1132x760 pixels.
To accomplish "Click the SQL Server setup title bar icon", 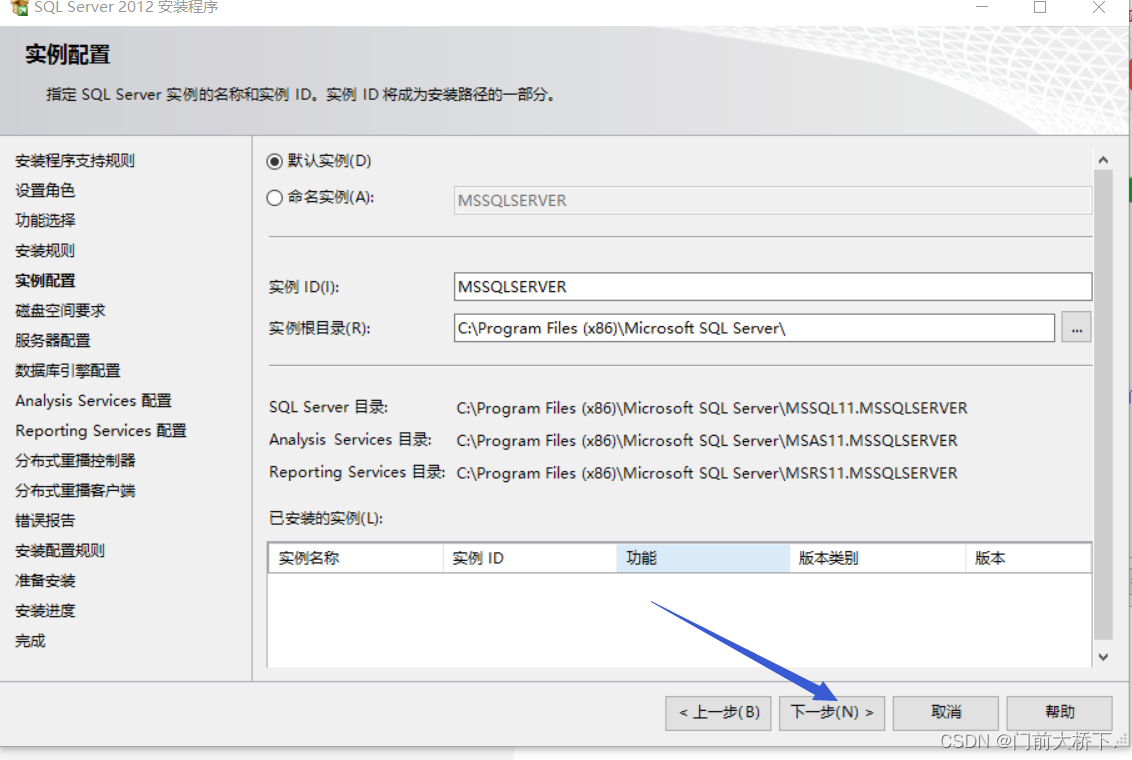I will 19,6.
